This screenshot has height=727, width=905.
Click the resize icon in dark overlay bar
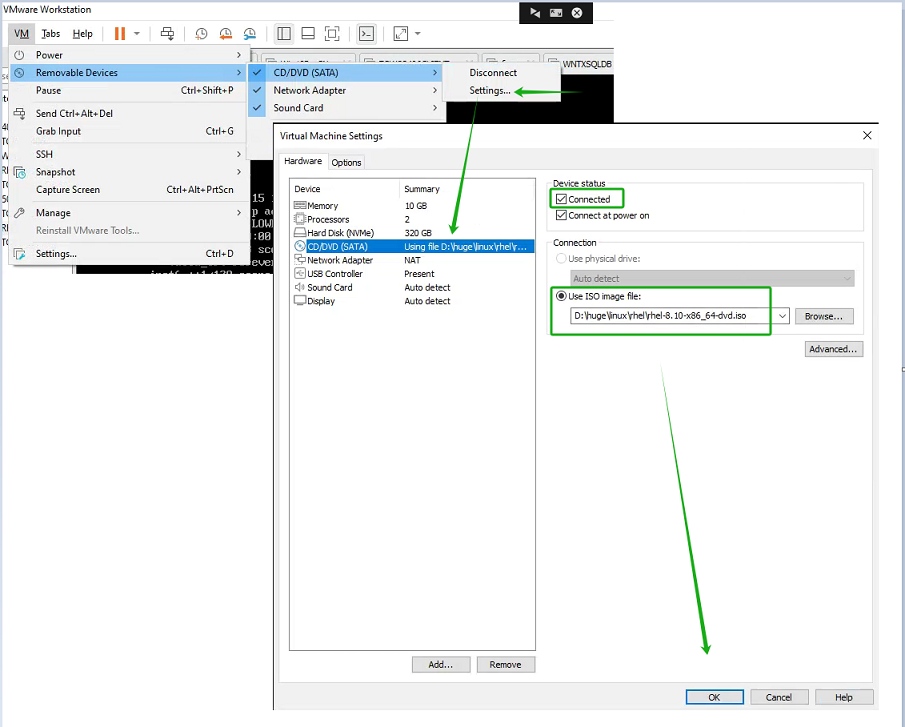coord(556,13)
